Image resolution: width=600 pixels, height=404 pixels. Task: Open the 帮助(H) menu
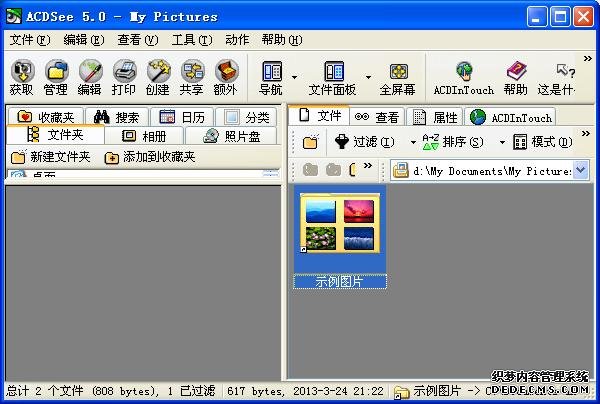(282, 40)
